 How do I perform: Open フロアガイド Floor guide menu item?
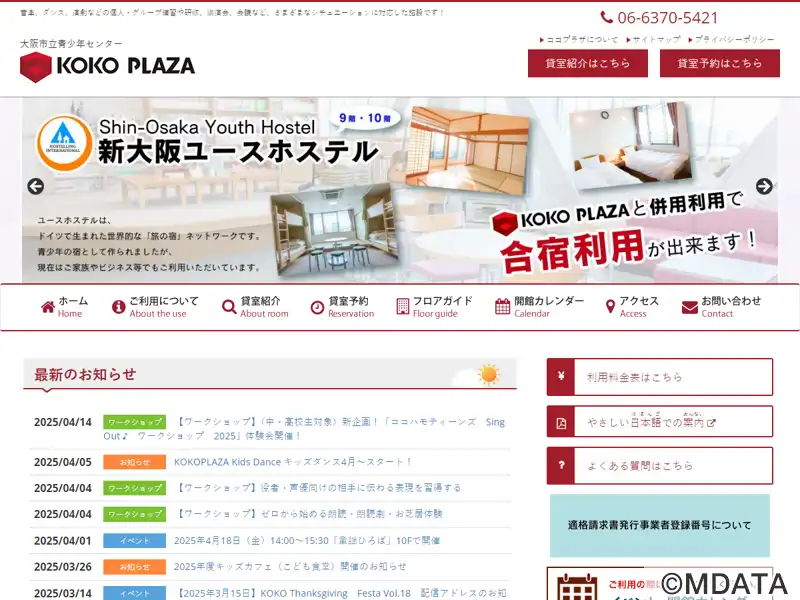click(434, 307)
